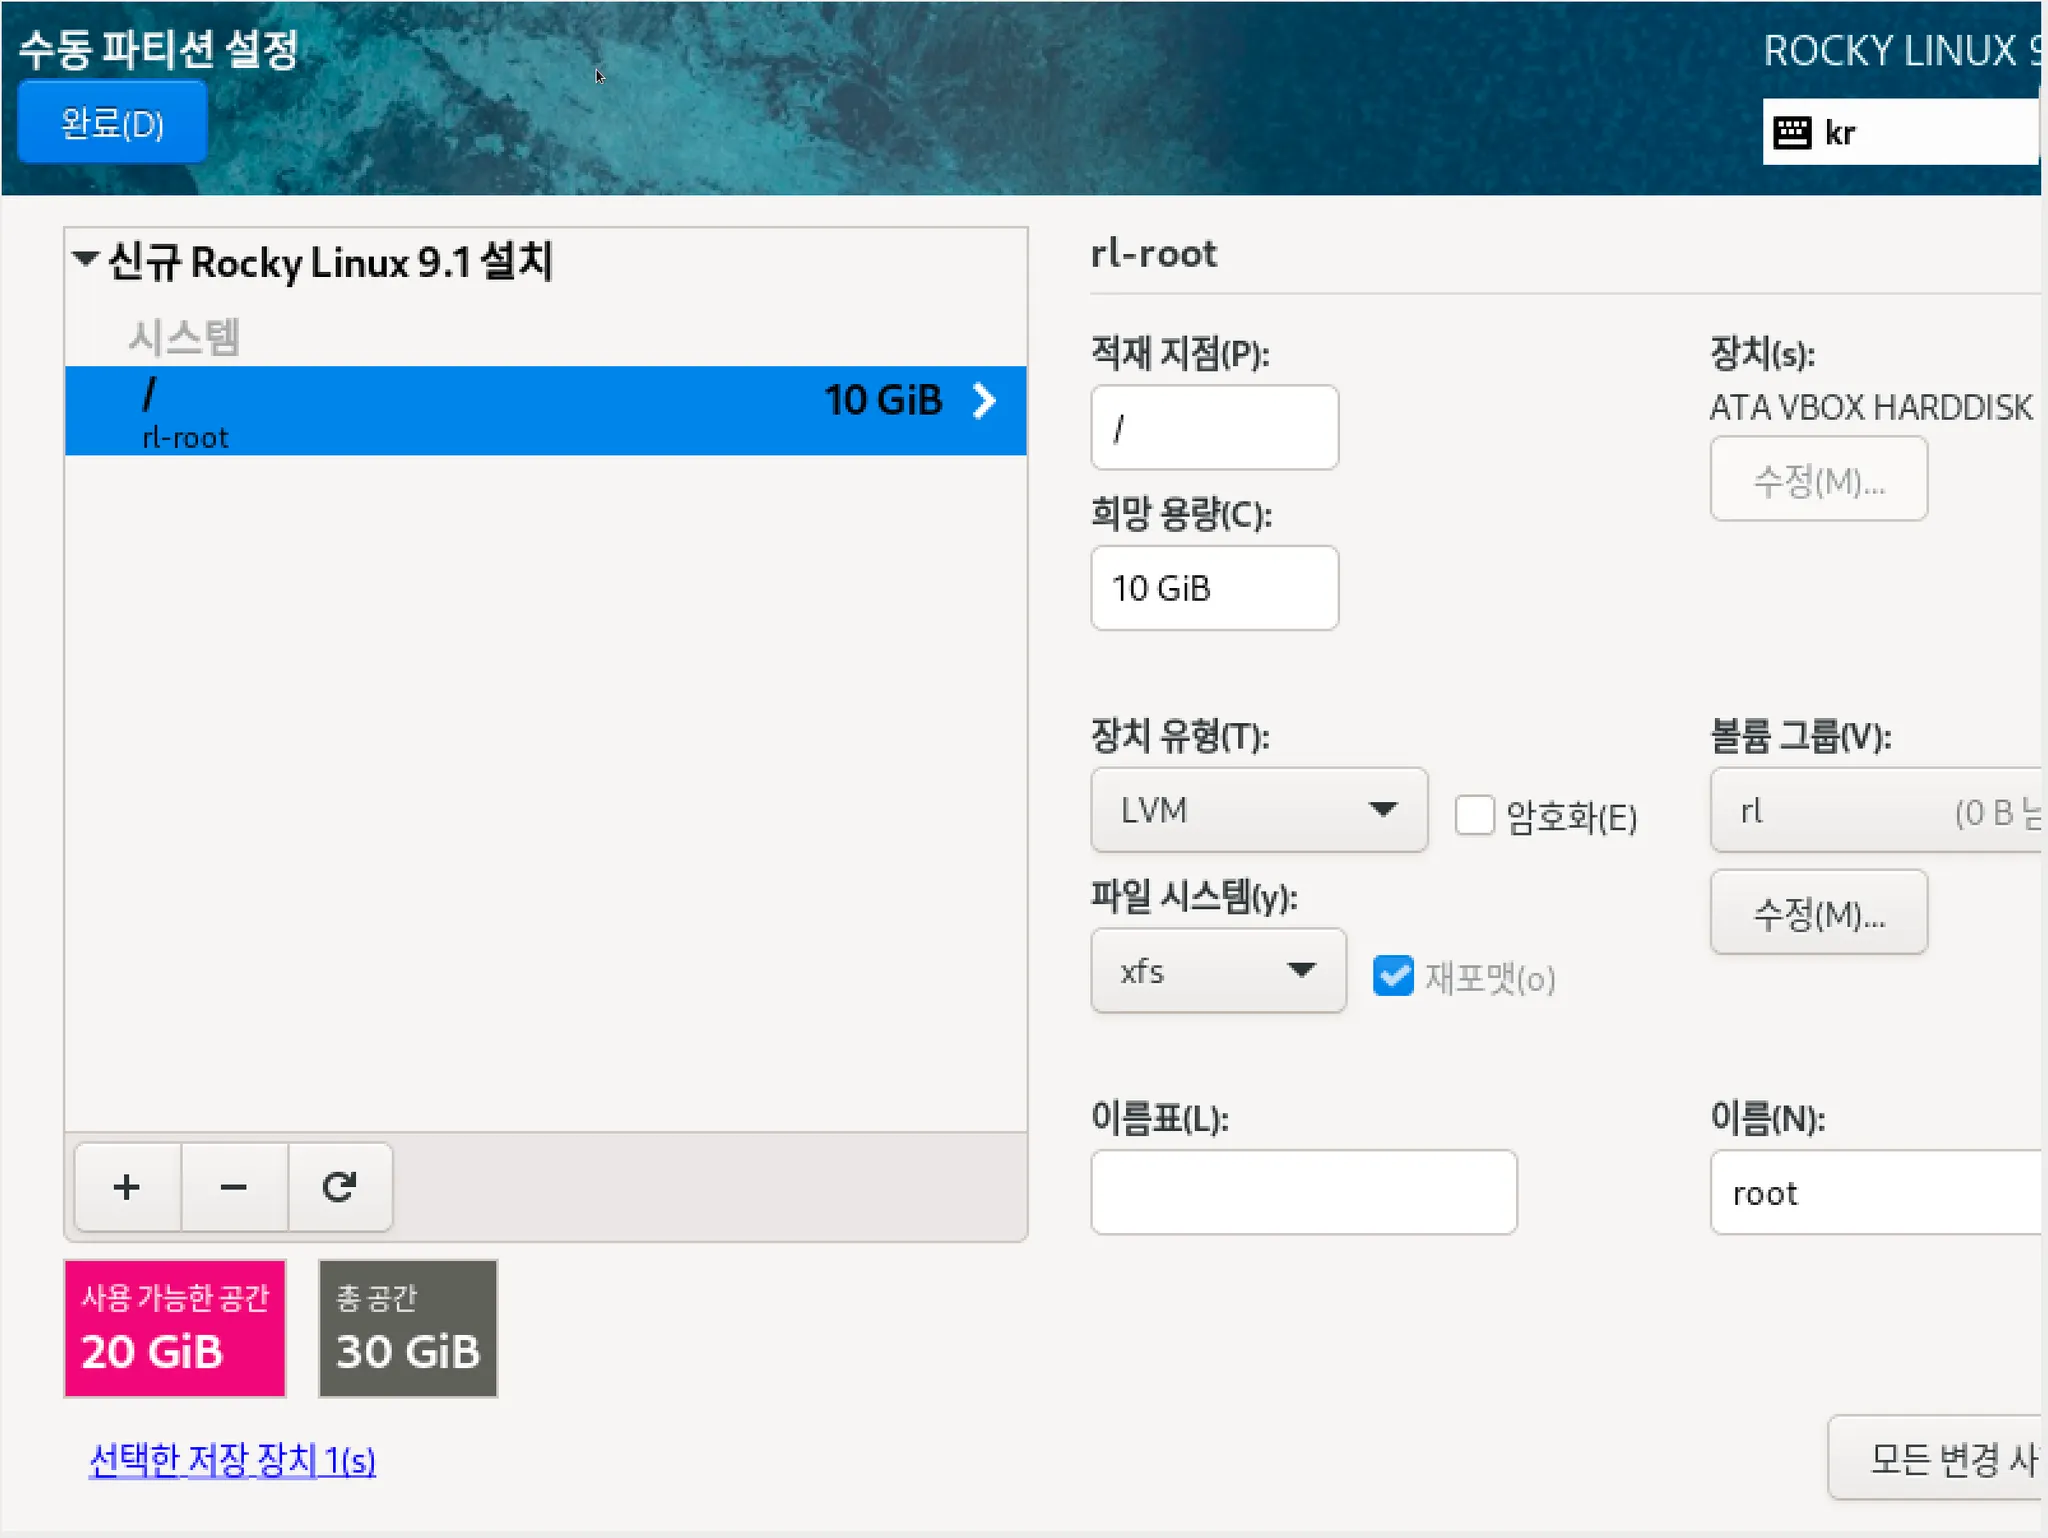
Task: Click the empty 이름표(L) label field
Action: [1303, 1192]
